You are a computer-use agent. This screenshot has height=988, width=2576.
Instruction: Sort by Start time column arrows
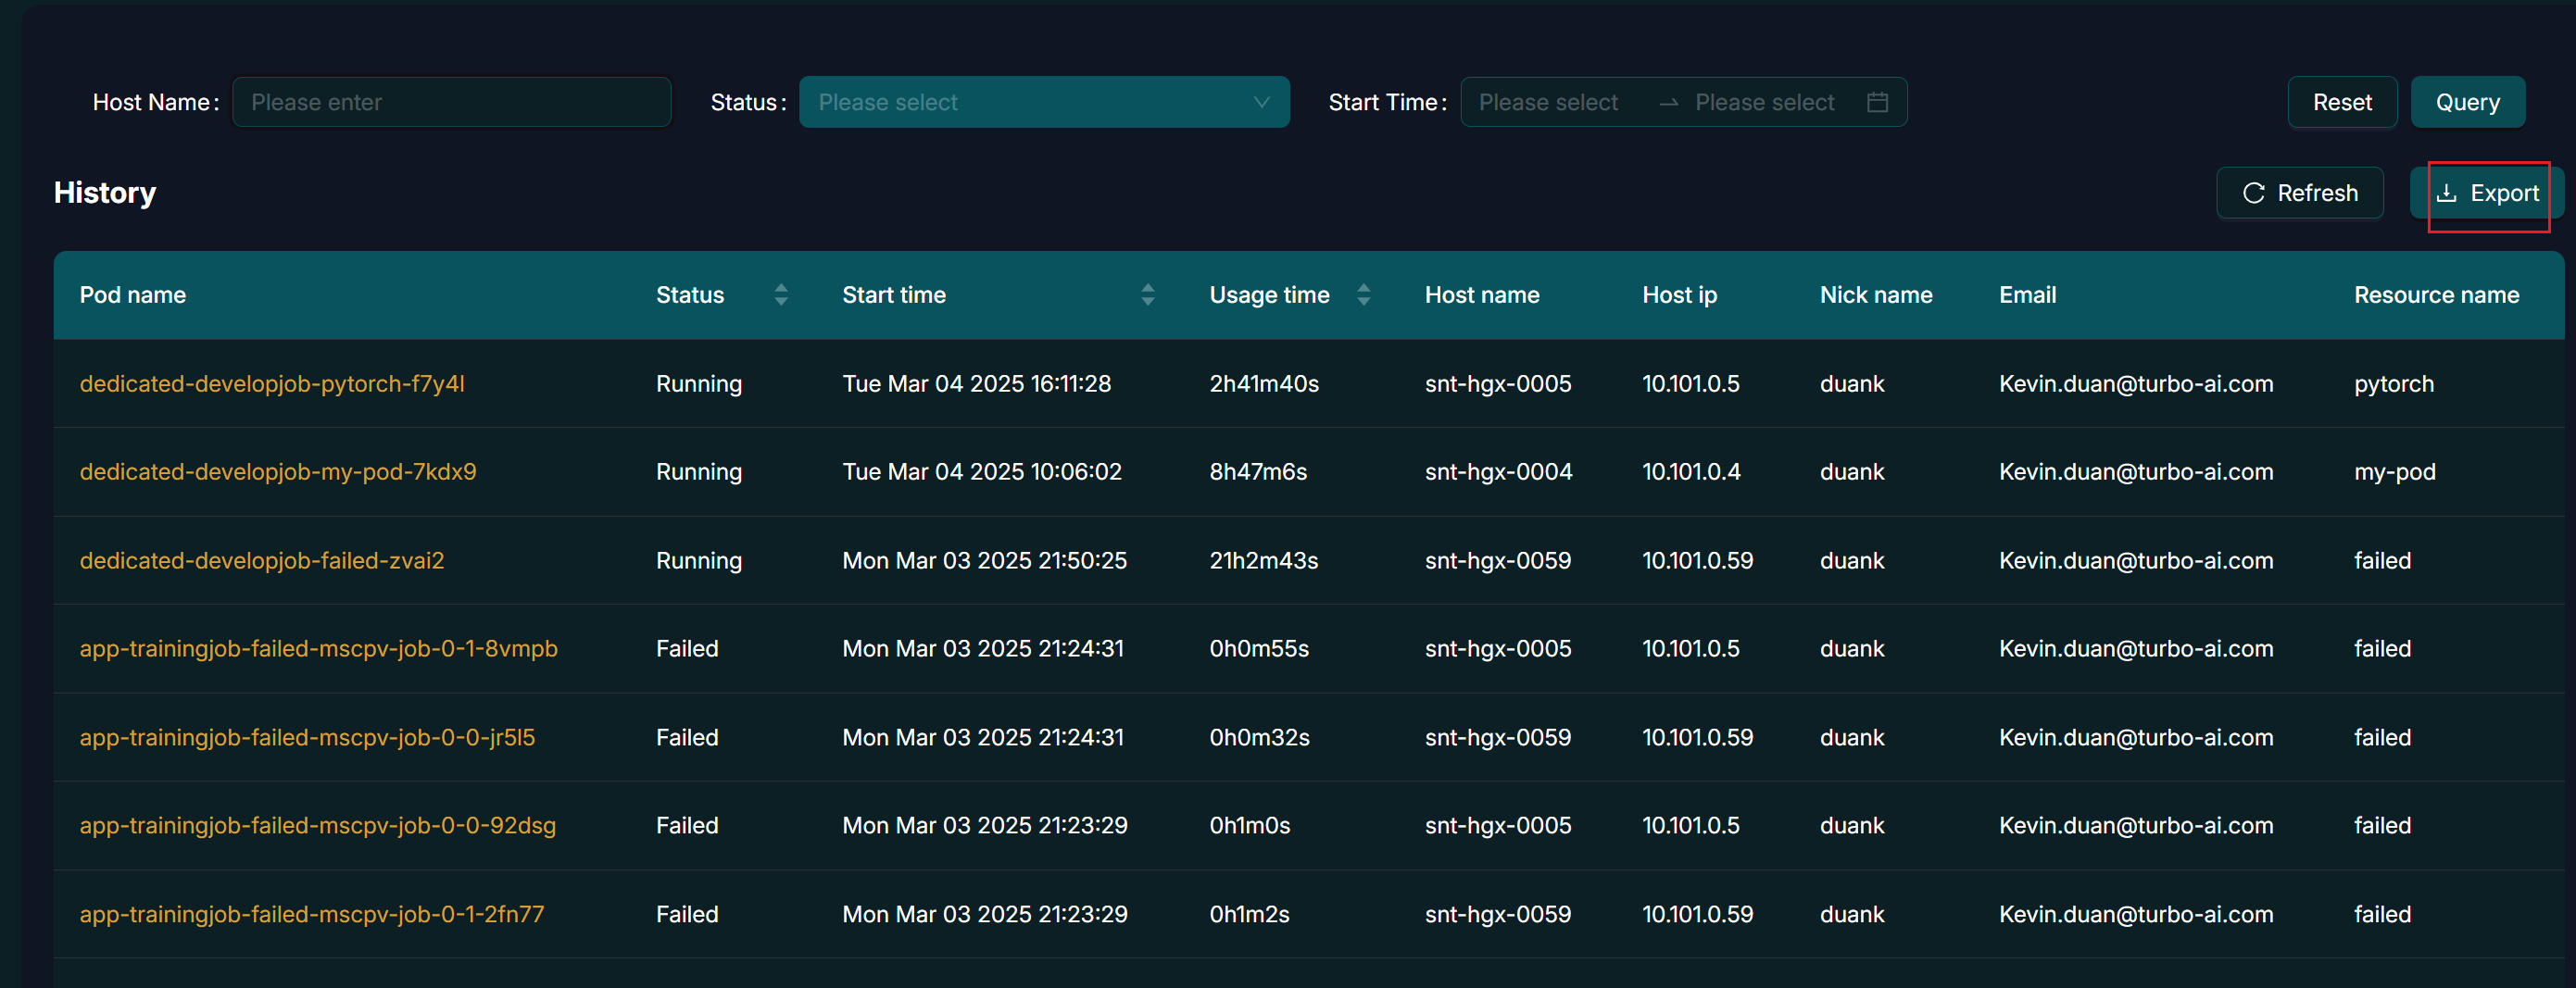point(1147,295)
